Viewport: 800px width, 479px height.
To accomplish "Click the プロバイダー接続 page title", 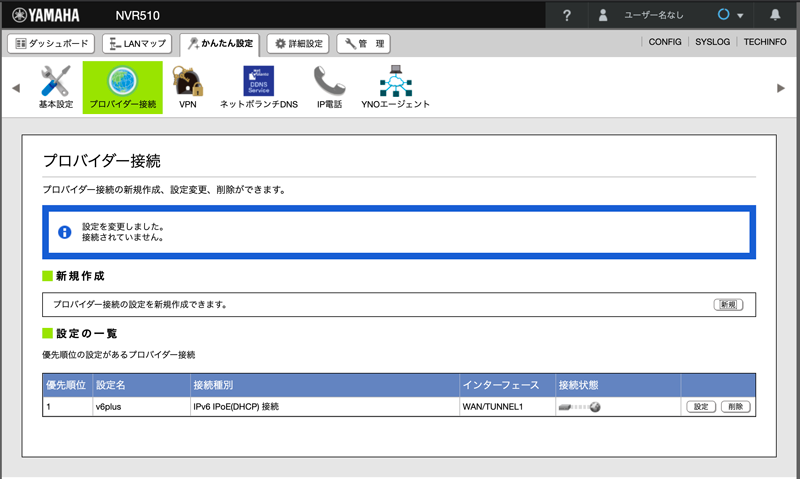I will 102,161.
